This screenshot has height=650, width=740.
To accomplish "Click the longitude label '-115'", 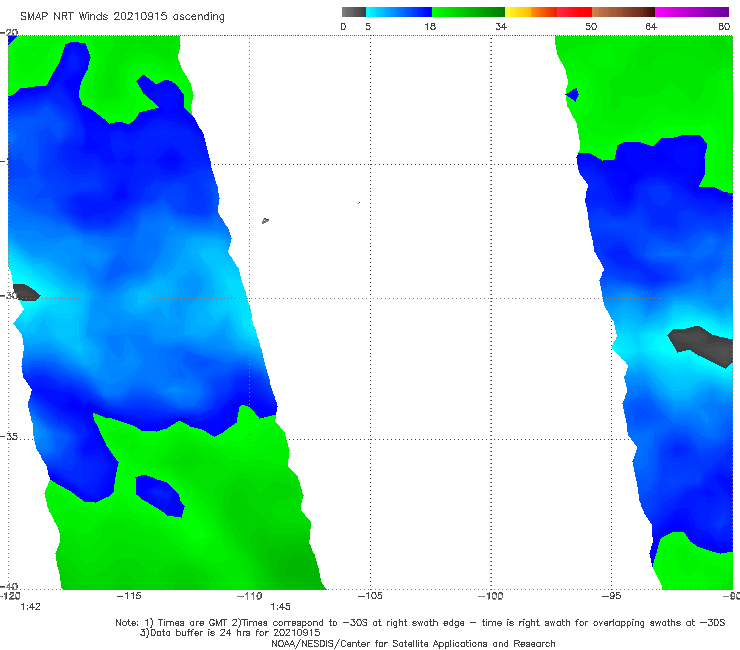I will tap(129, 596).
